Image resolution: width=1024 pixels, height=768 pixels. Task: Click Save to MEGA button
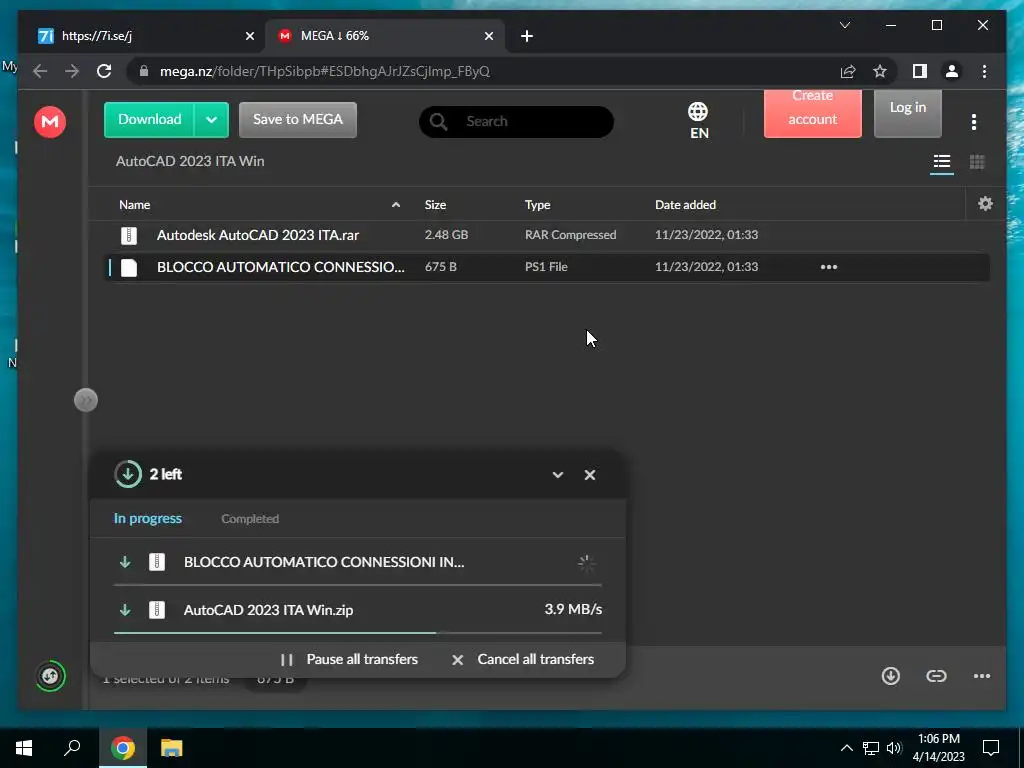tap(298, 120)
